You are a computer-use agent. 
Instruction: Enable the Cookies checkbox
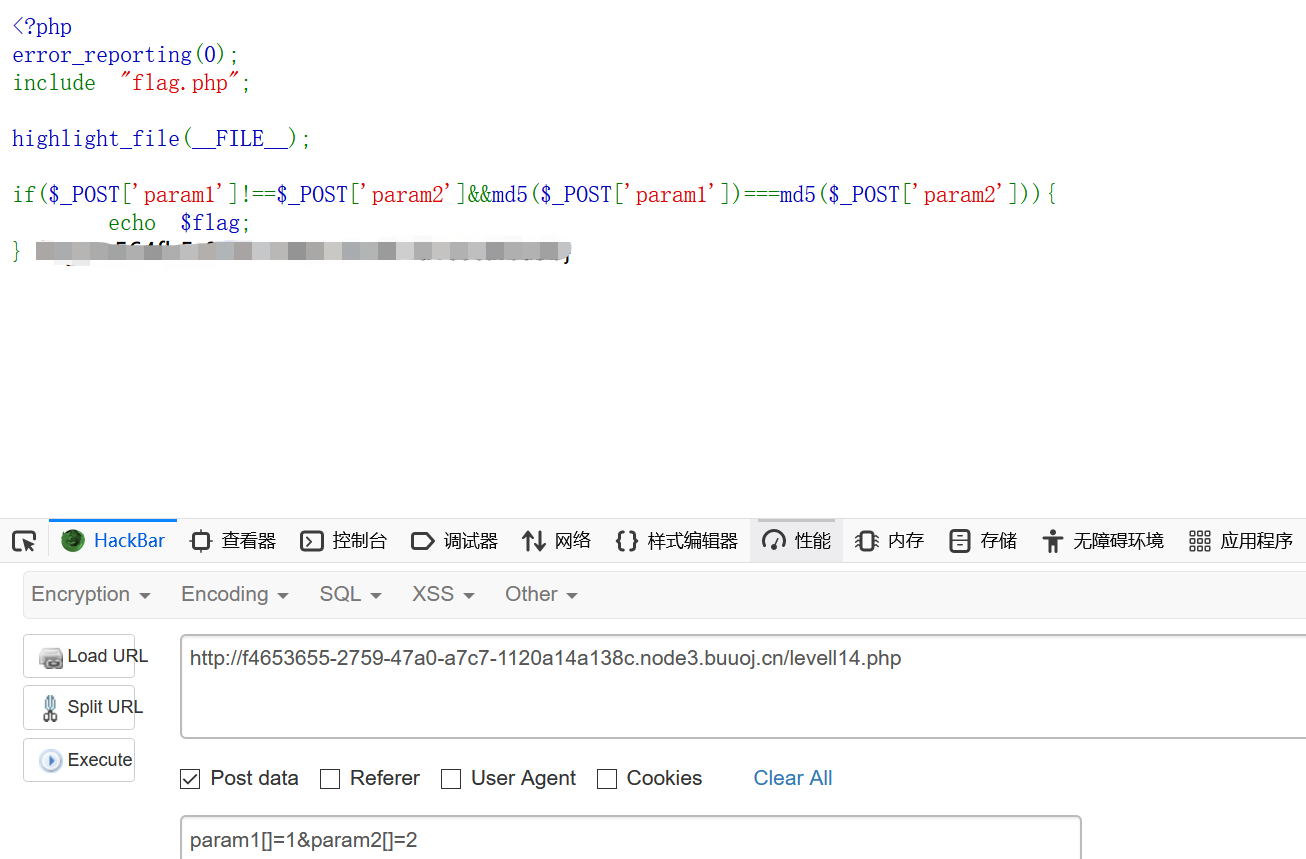[607, 778]
